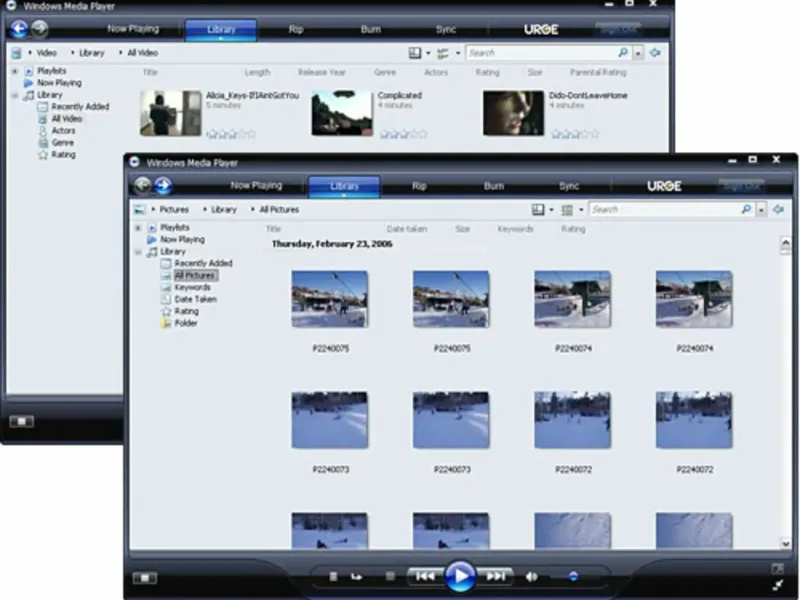The width and height of the screenshot is (800, 600).
Task: Select the Dido-DontLeaveHome video thumbnail
Action: (x=513, y=113)
